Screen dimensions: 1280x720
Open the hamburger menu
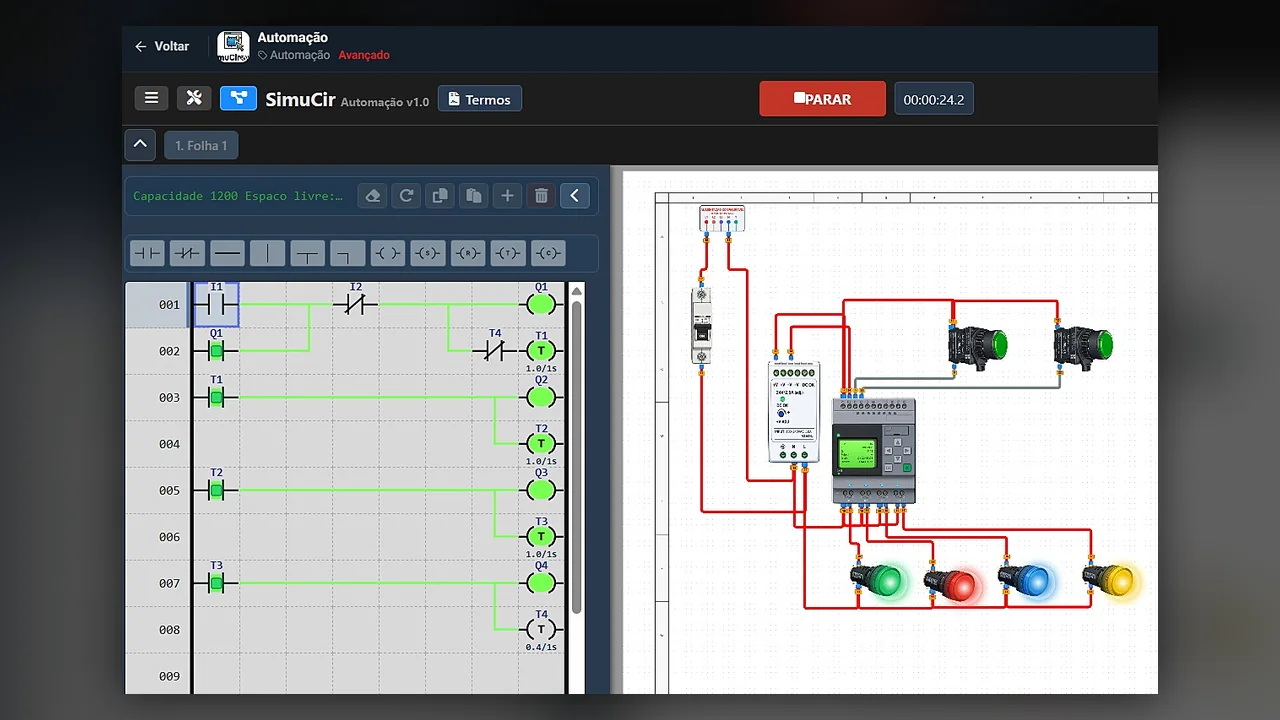(x=151, y=98)
